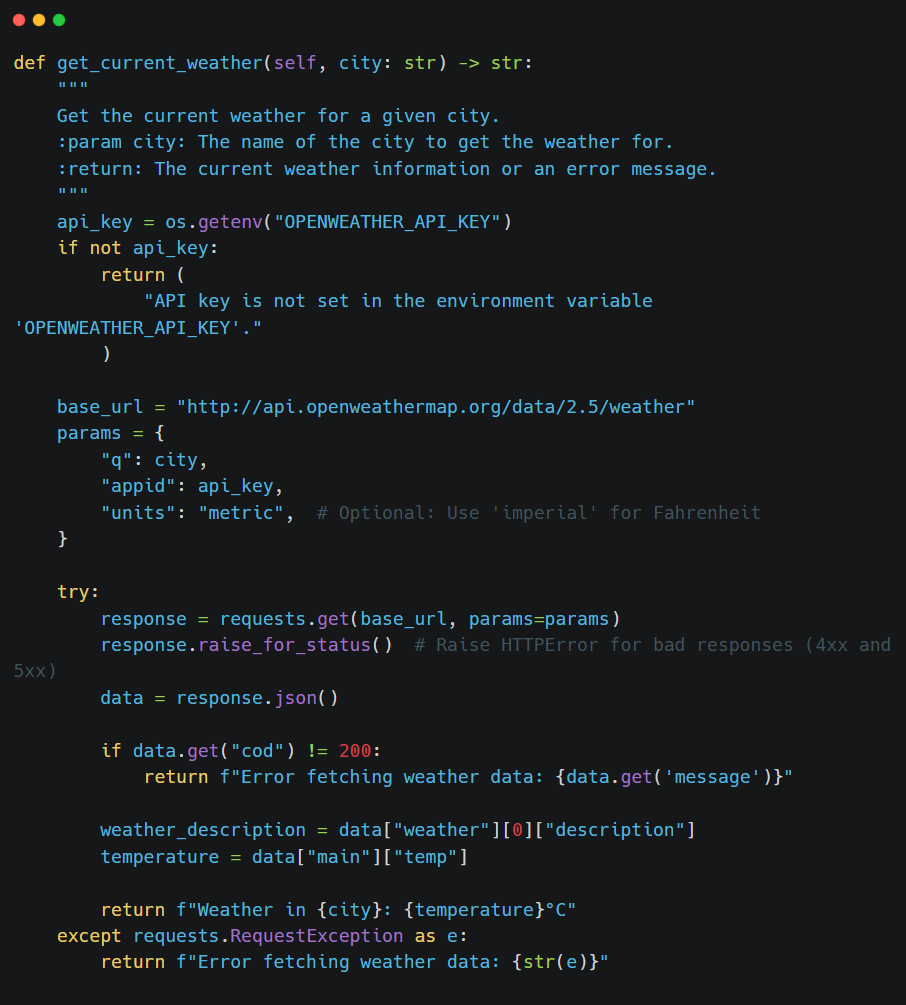Click the requests.RequestException class name
Image resolution: width=906 pixels, height=1005 pixels.
pos(317,936)
